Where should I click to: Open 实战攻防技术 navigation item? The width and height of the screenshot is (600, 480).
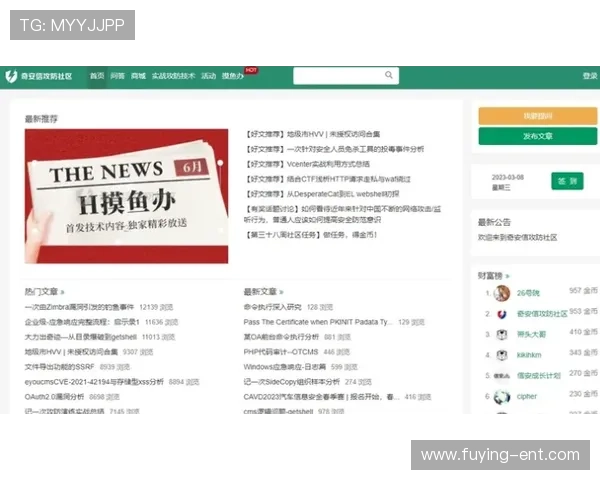coord(173,76)
